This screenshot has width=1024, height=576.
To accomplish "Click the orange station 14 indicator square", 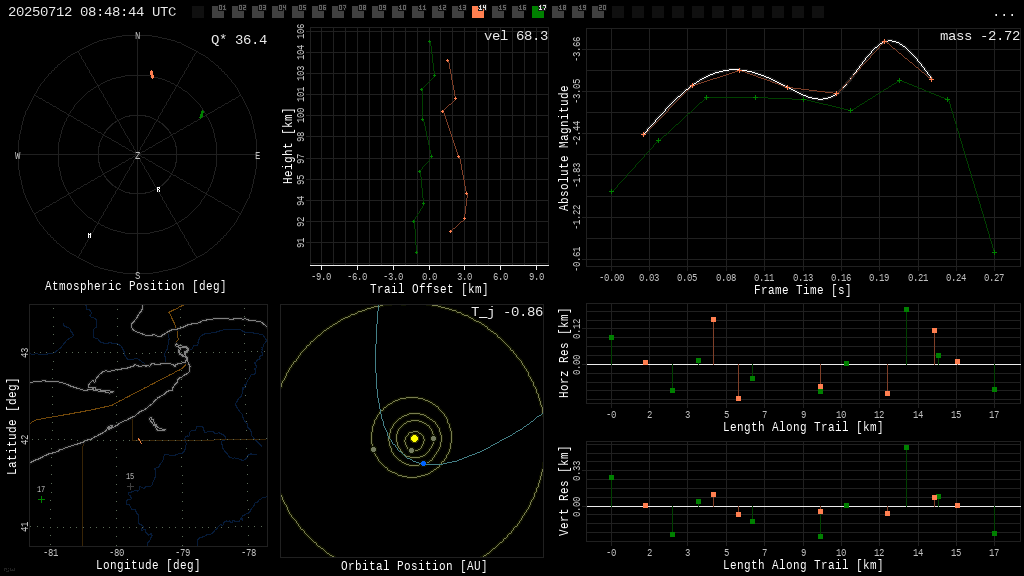I will click(x=478, y=12).
